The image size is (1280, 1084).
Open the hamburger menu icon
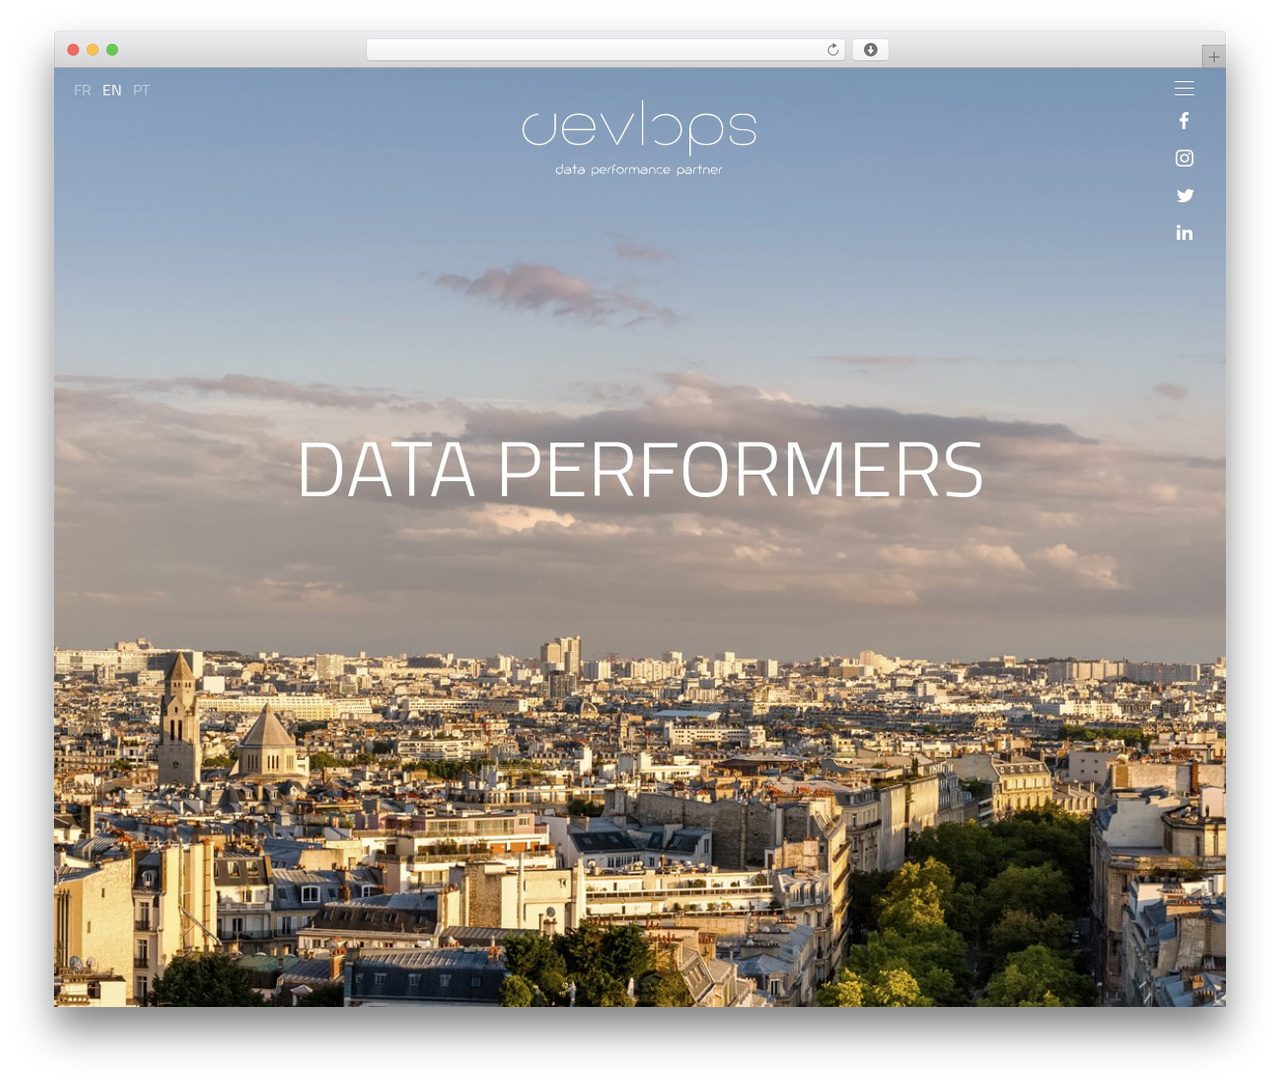click(x=1184, y=89)
